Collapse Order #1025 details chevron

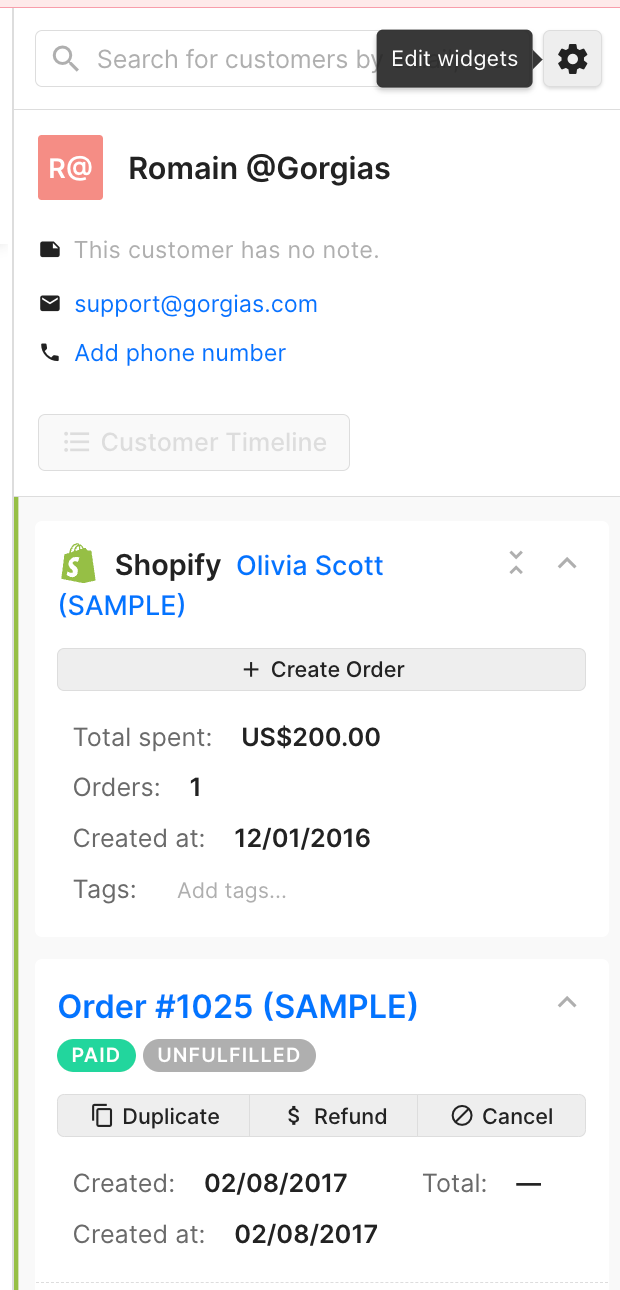tap(567, 1003)
